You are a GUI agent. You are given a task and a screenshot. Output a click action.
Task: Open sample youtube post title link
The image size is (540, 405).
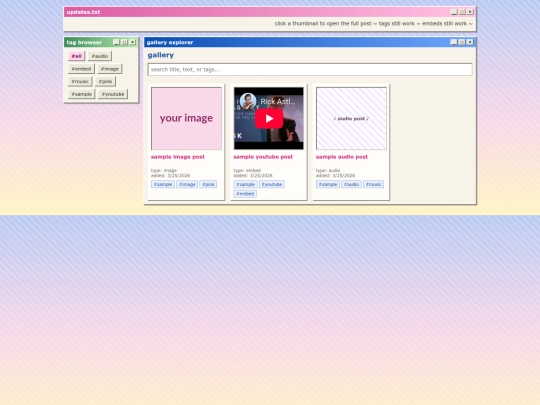263,157
